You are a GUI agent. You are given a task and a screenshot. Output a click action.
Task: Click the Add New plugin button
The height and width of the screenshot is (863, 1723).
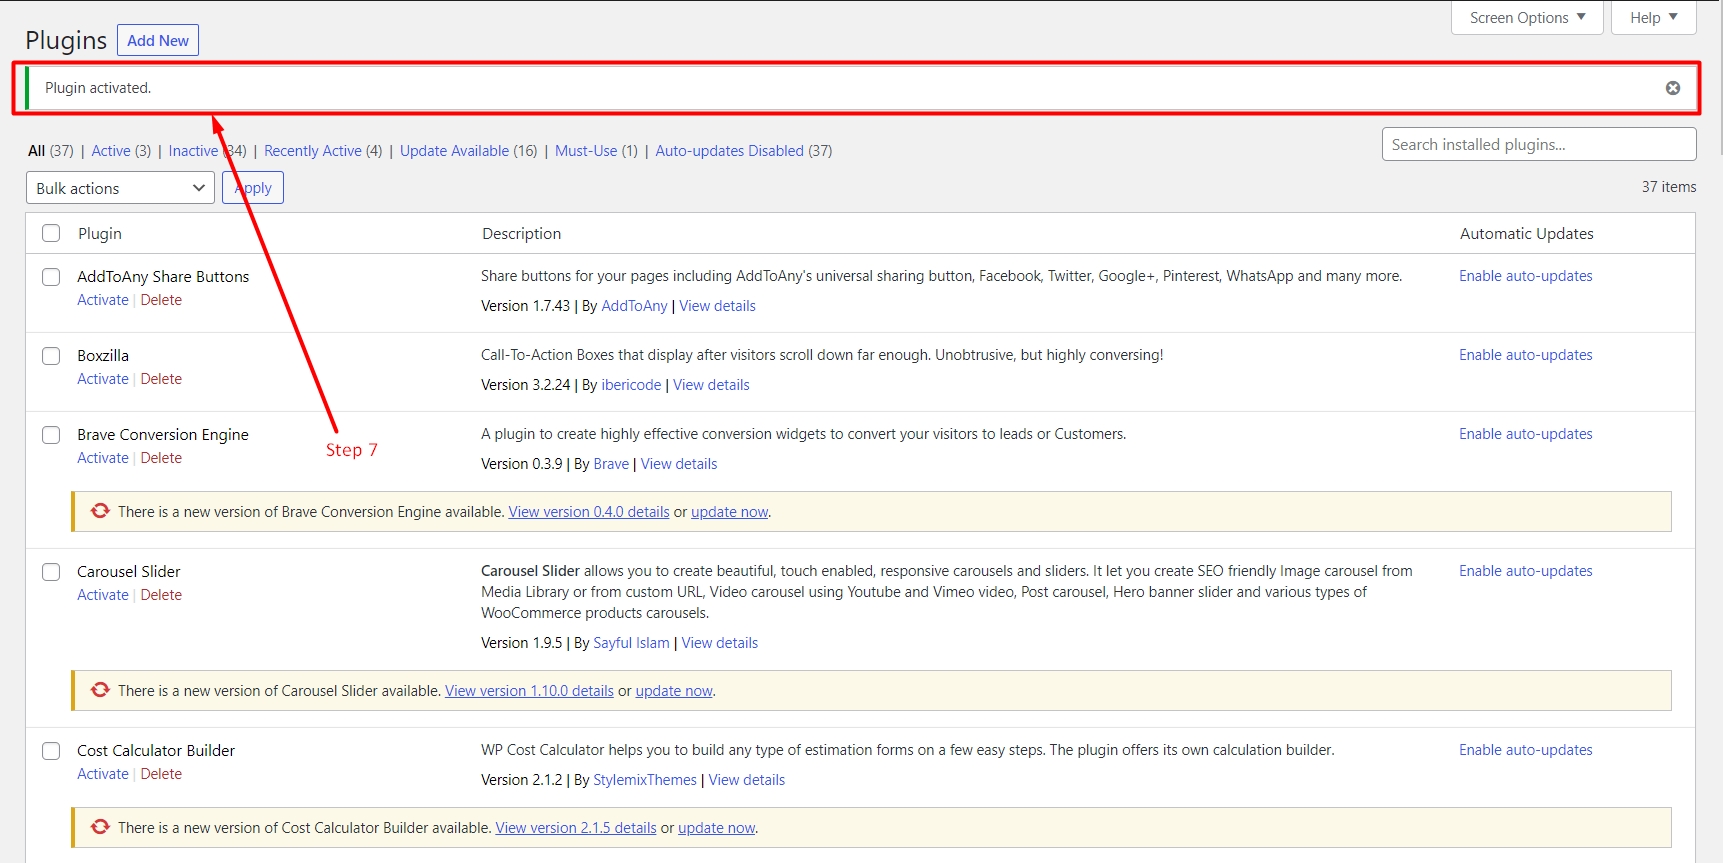point(158,40)
